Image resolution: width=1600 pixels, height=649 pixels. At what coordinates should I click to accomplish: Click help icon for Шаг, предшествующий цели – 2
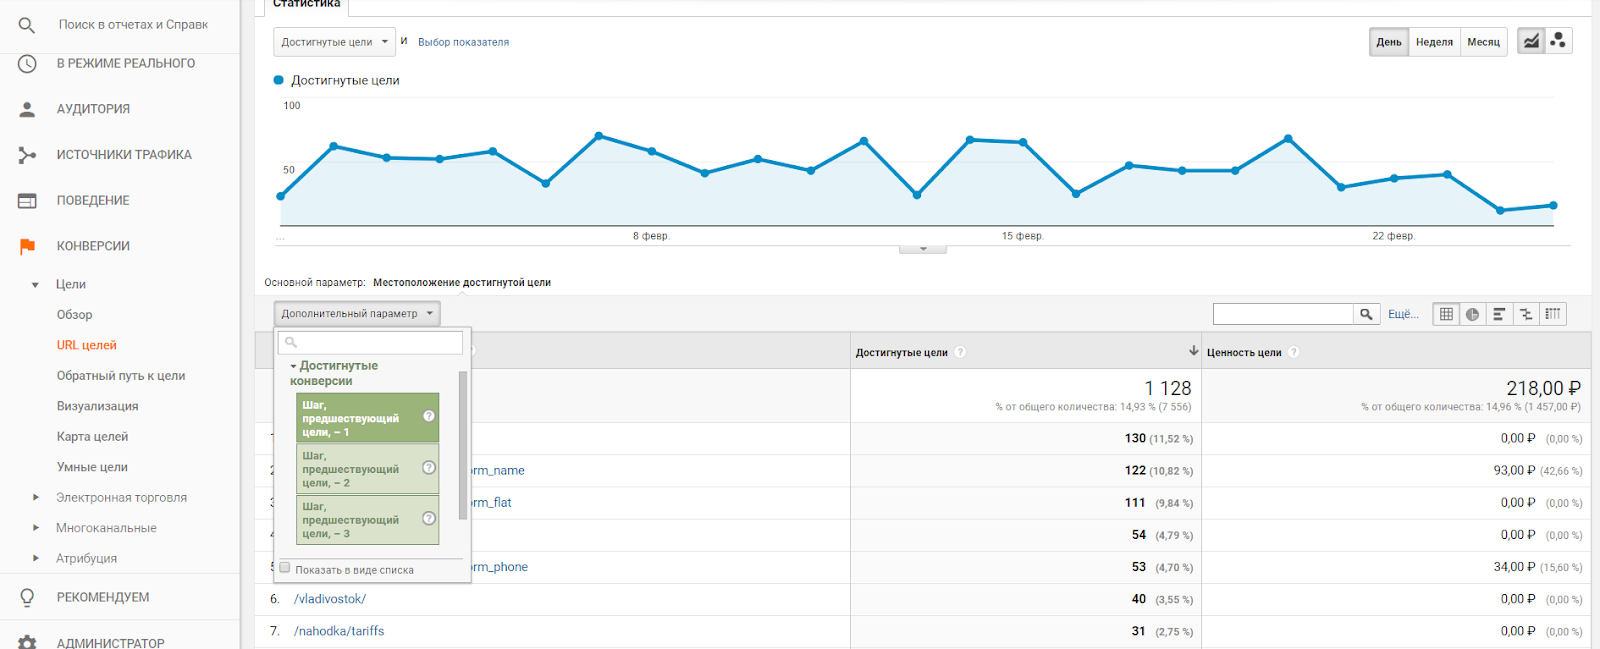[x=429, y=467]
